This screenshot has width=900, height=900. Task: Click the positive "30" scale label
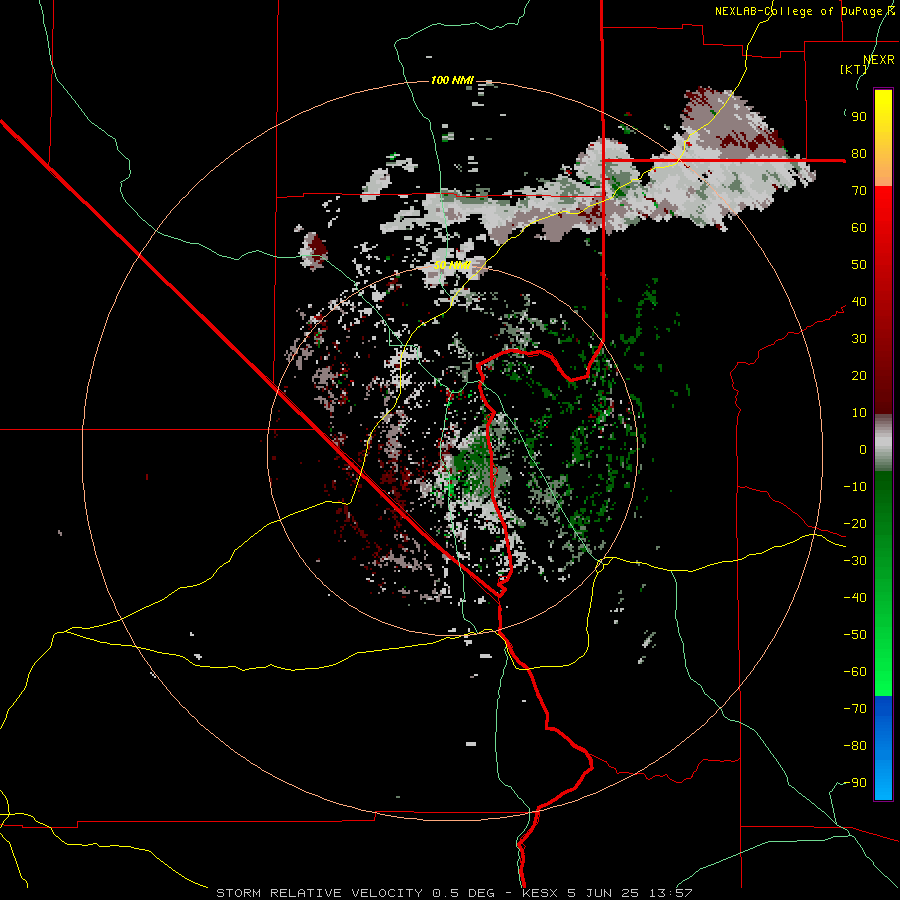[859, 339]
